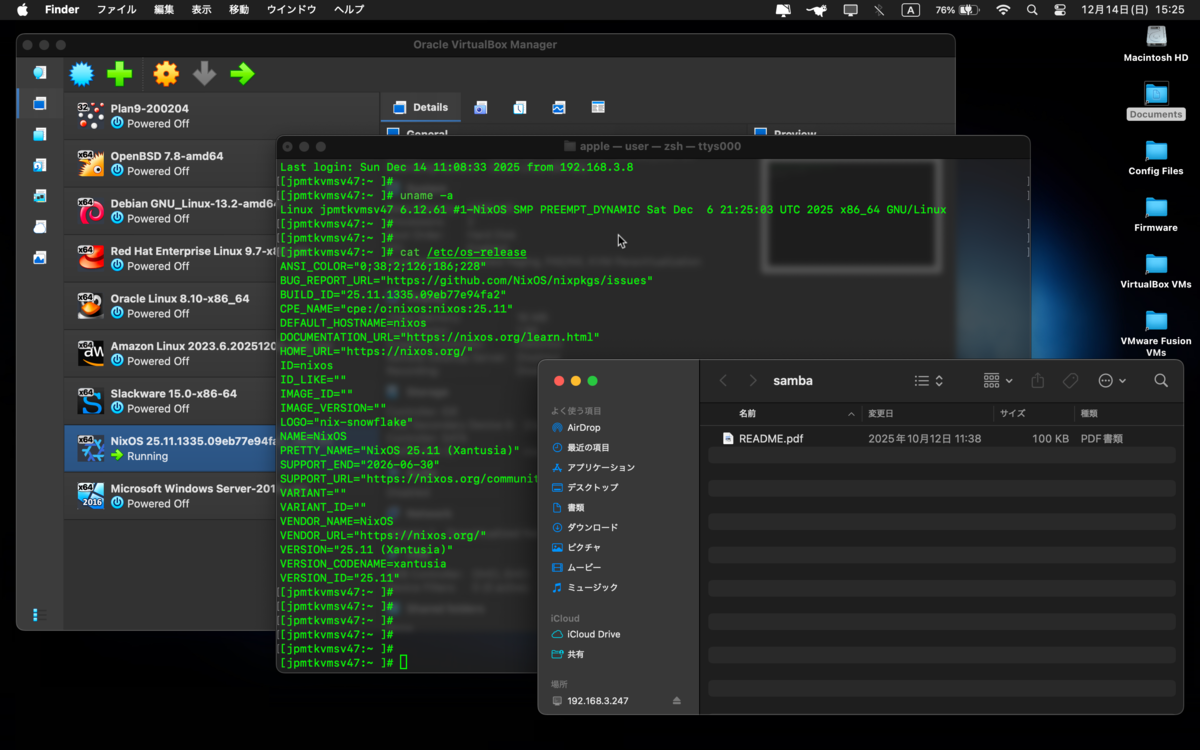The width and height of the screenshot is (1200, 750).
Task: Open the 表示 menu in the menu bar
Action: point(201,9)
